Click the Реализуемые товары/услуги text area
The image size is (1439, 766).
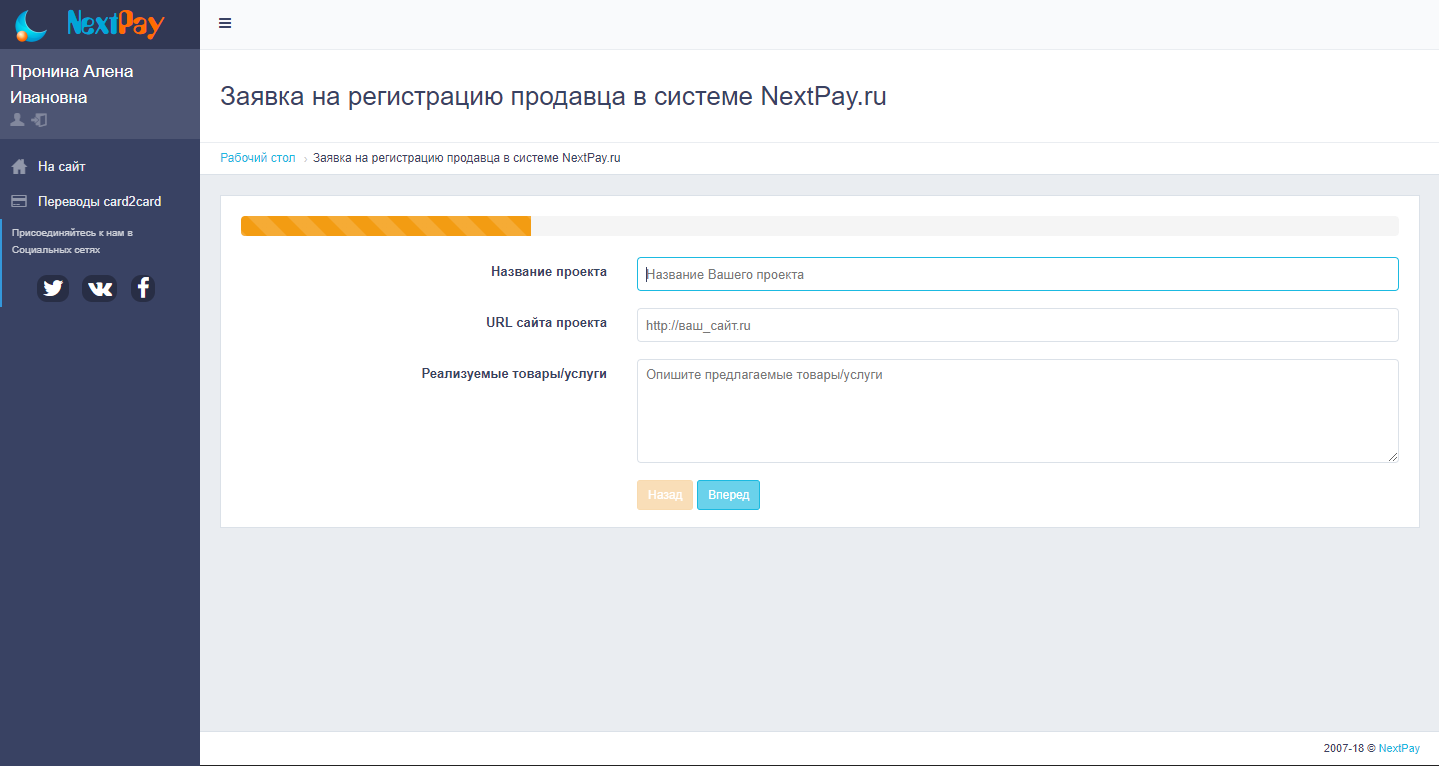[1017, 410]
